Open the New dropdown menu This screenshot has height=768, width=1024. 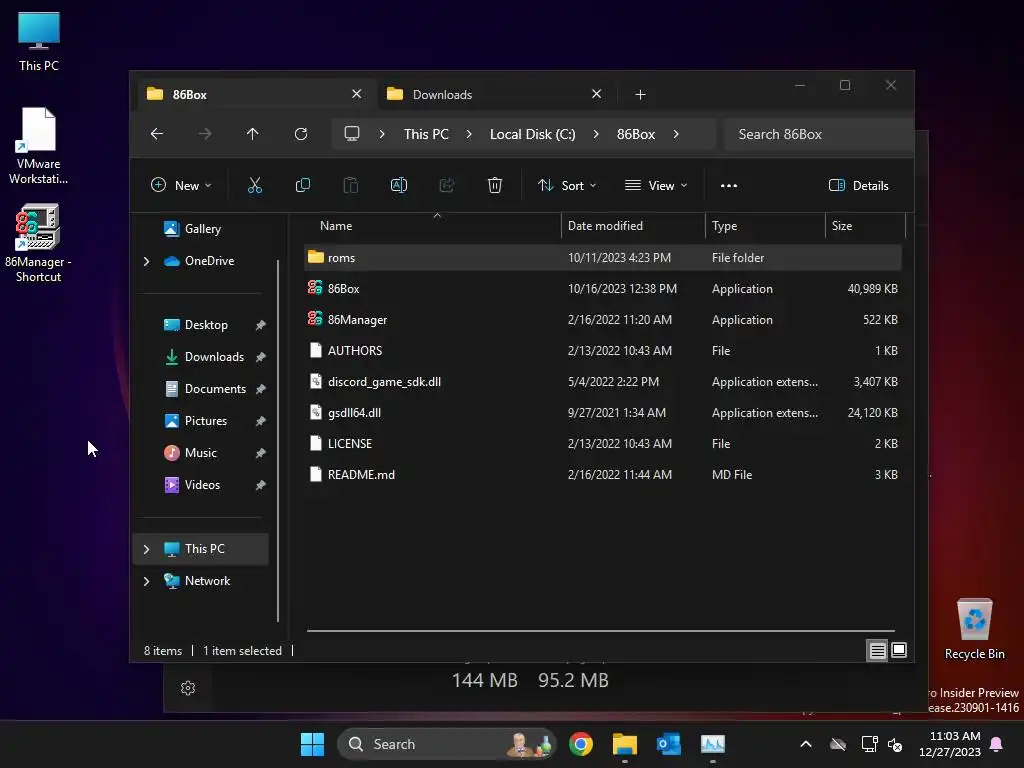181,185
